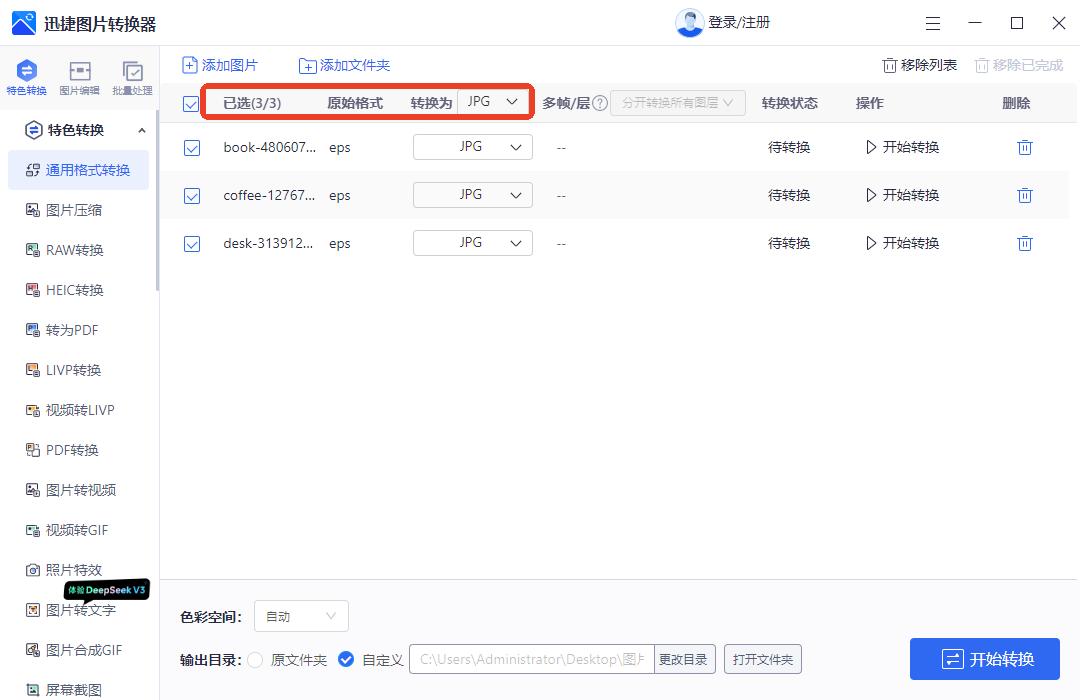Toggle the select-all checkbox in header
This screenshot has width=1080, height=700.
191,102
